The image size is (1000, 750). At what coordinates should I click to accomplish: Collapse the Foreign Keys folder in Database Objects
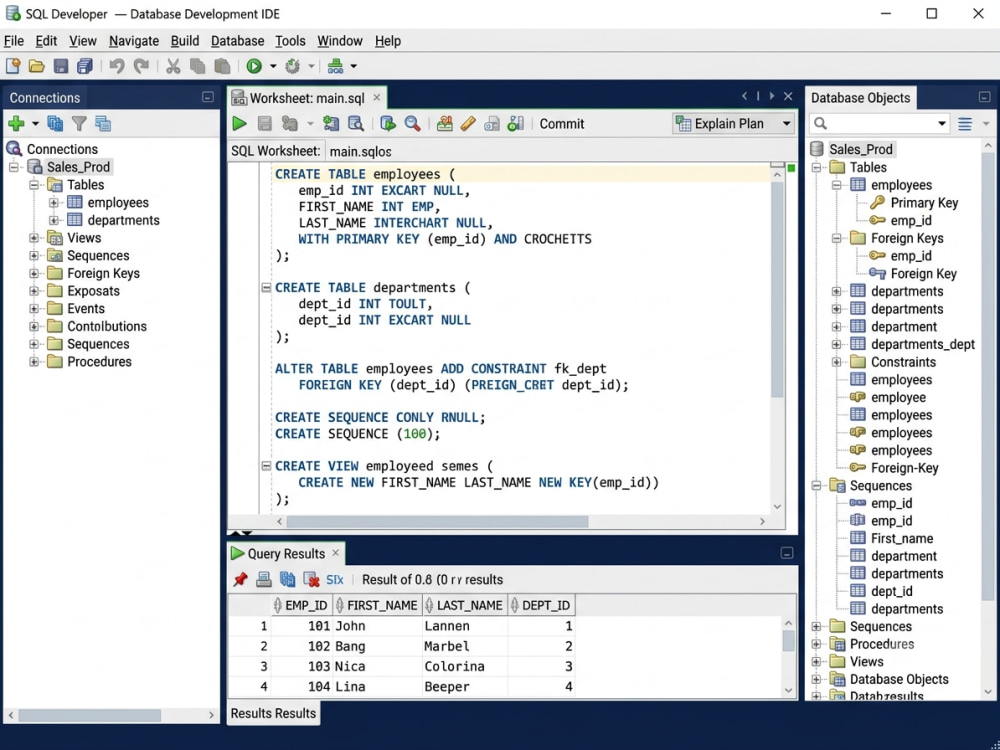tap(836, 239)
